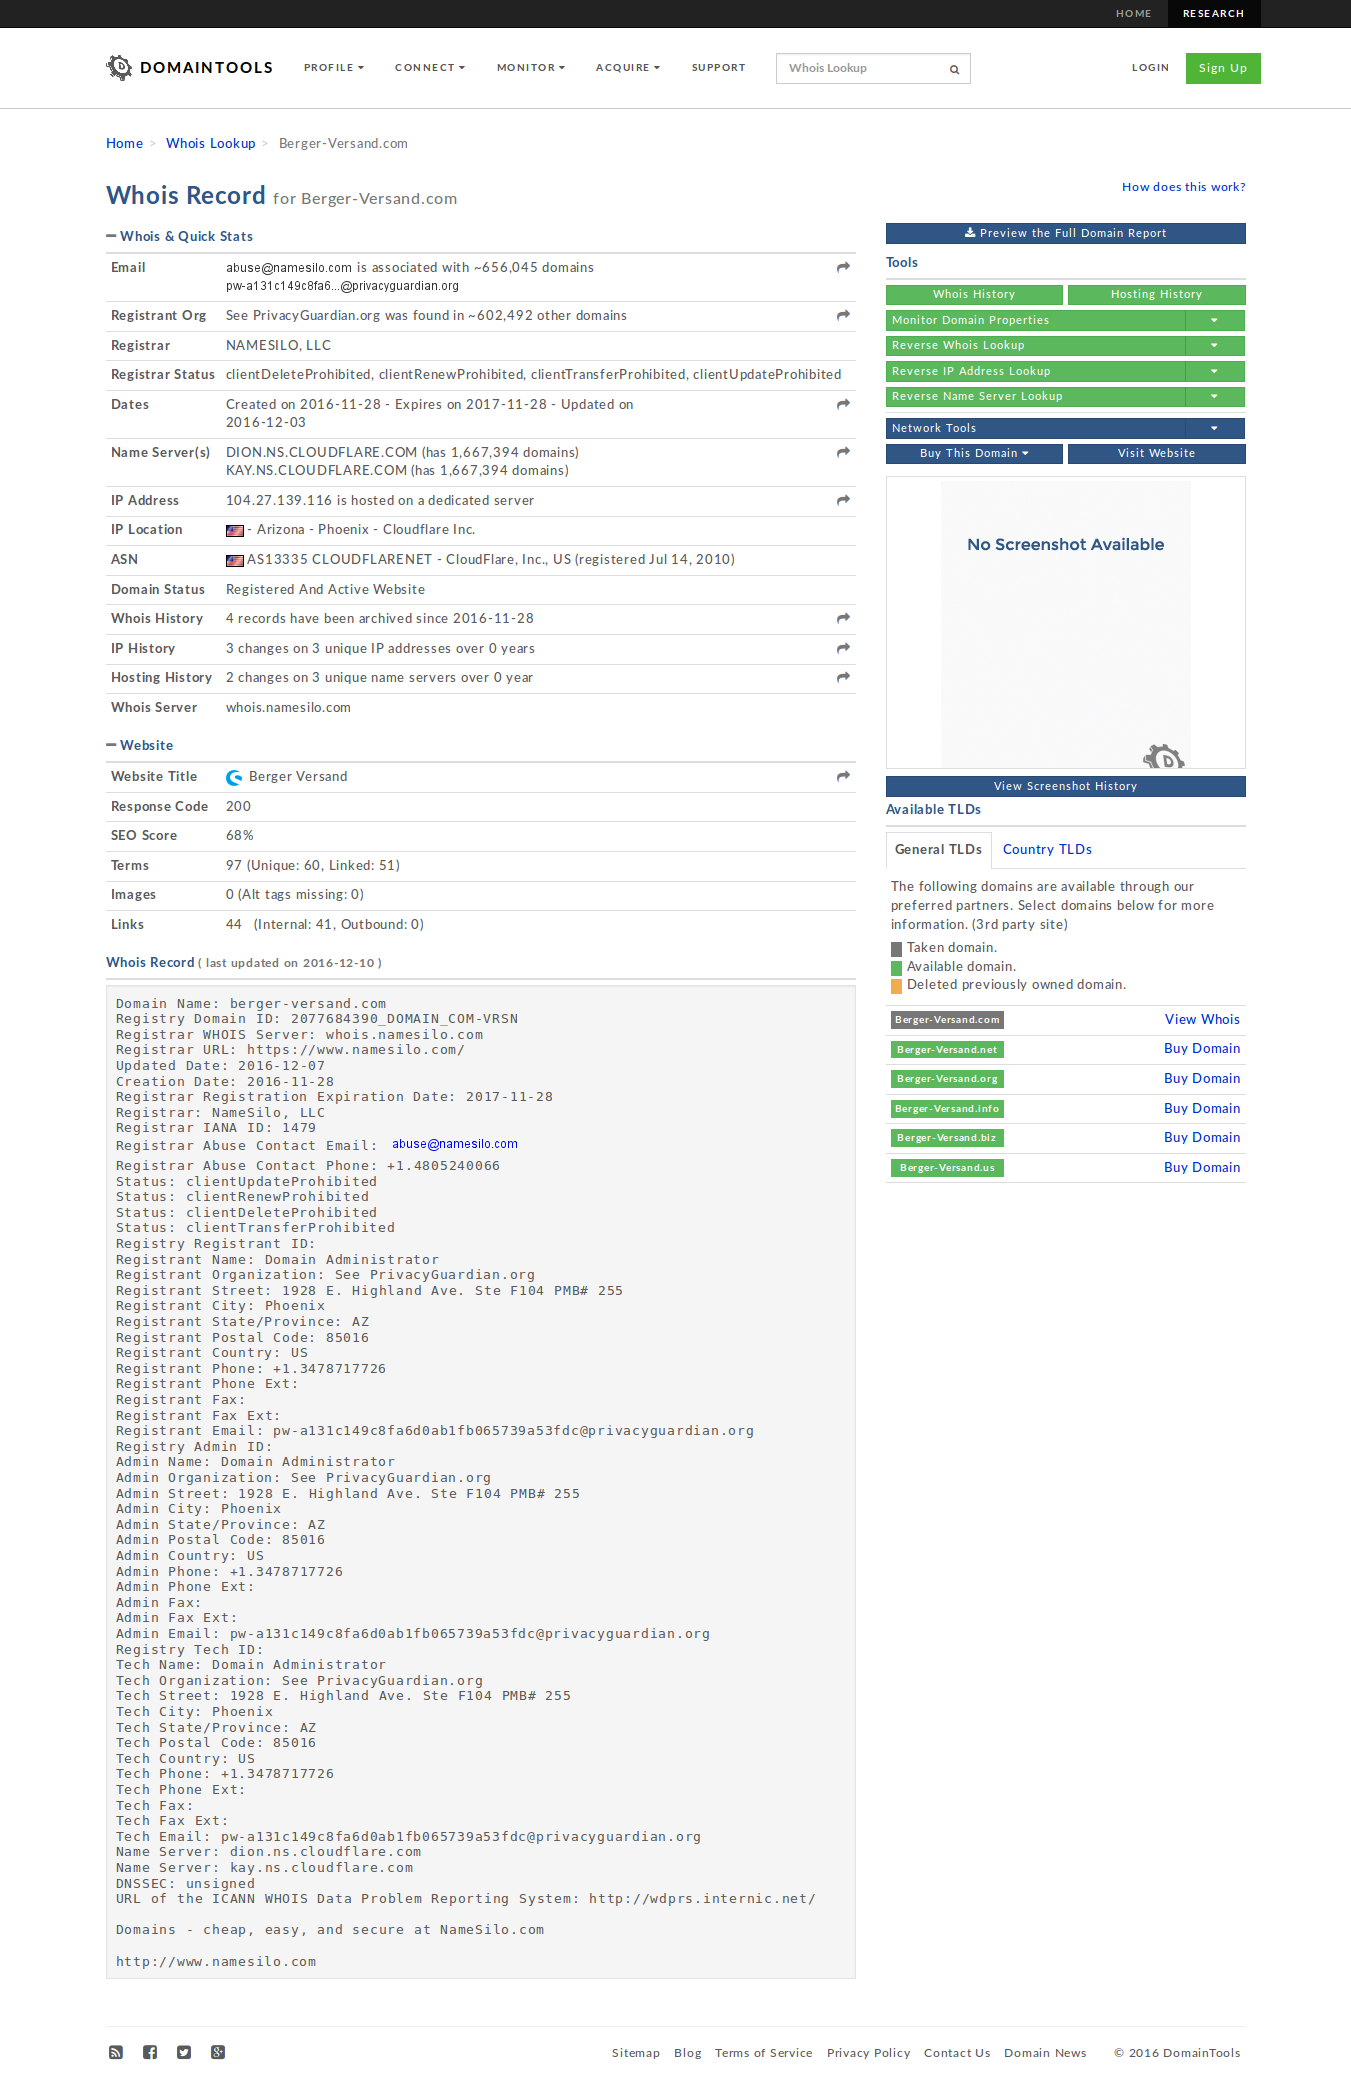Click the gray Taken domain swatch
Image resolution: width=1351 pixels, height=2079 pixels.
pyautogui.click(x=896, y=949)
